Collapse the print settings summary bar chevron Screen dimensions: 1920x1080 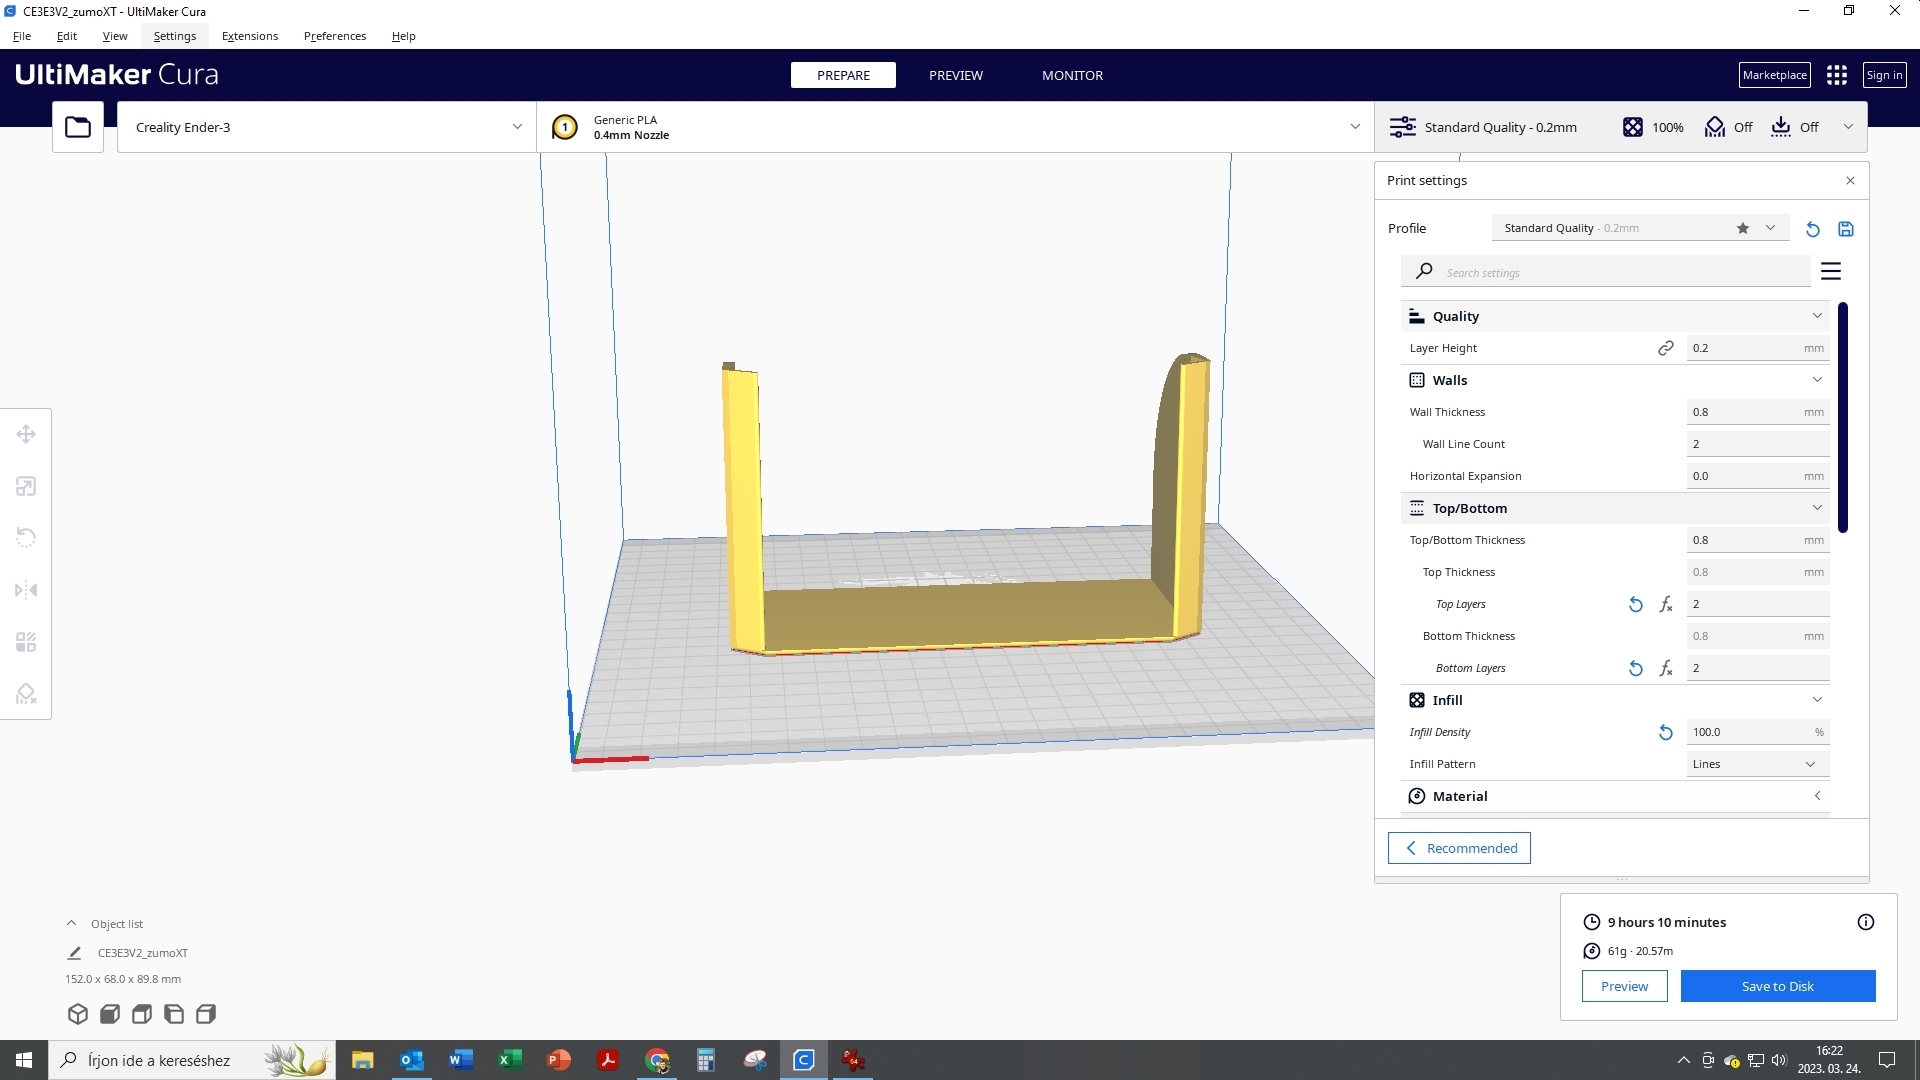[x=1848, y=127]
